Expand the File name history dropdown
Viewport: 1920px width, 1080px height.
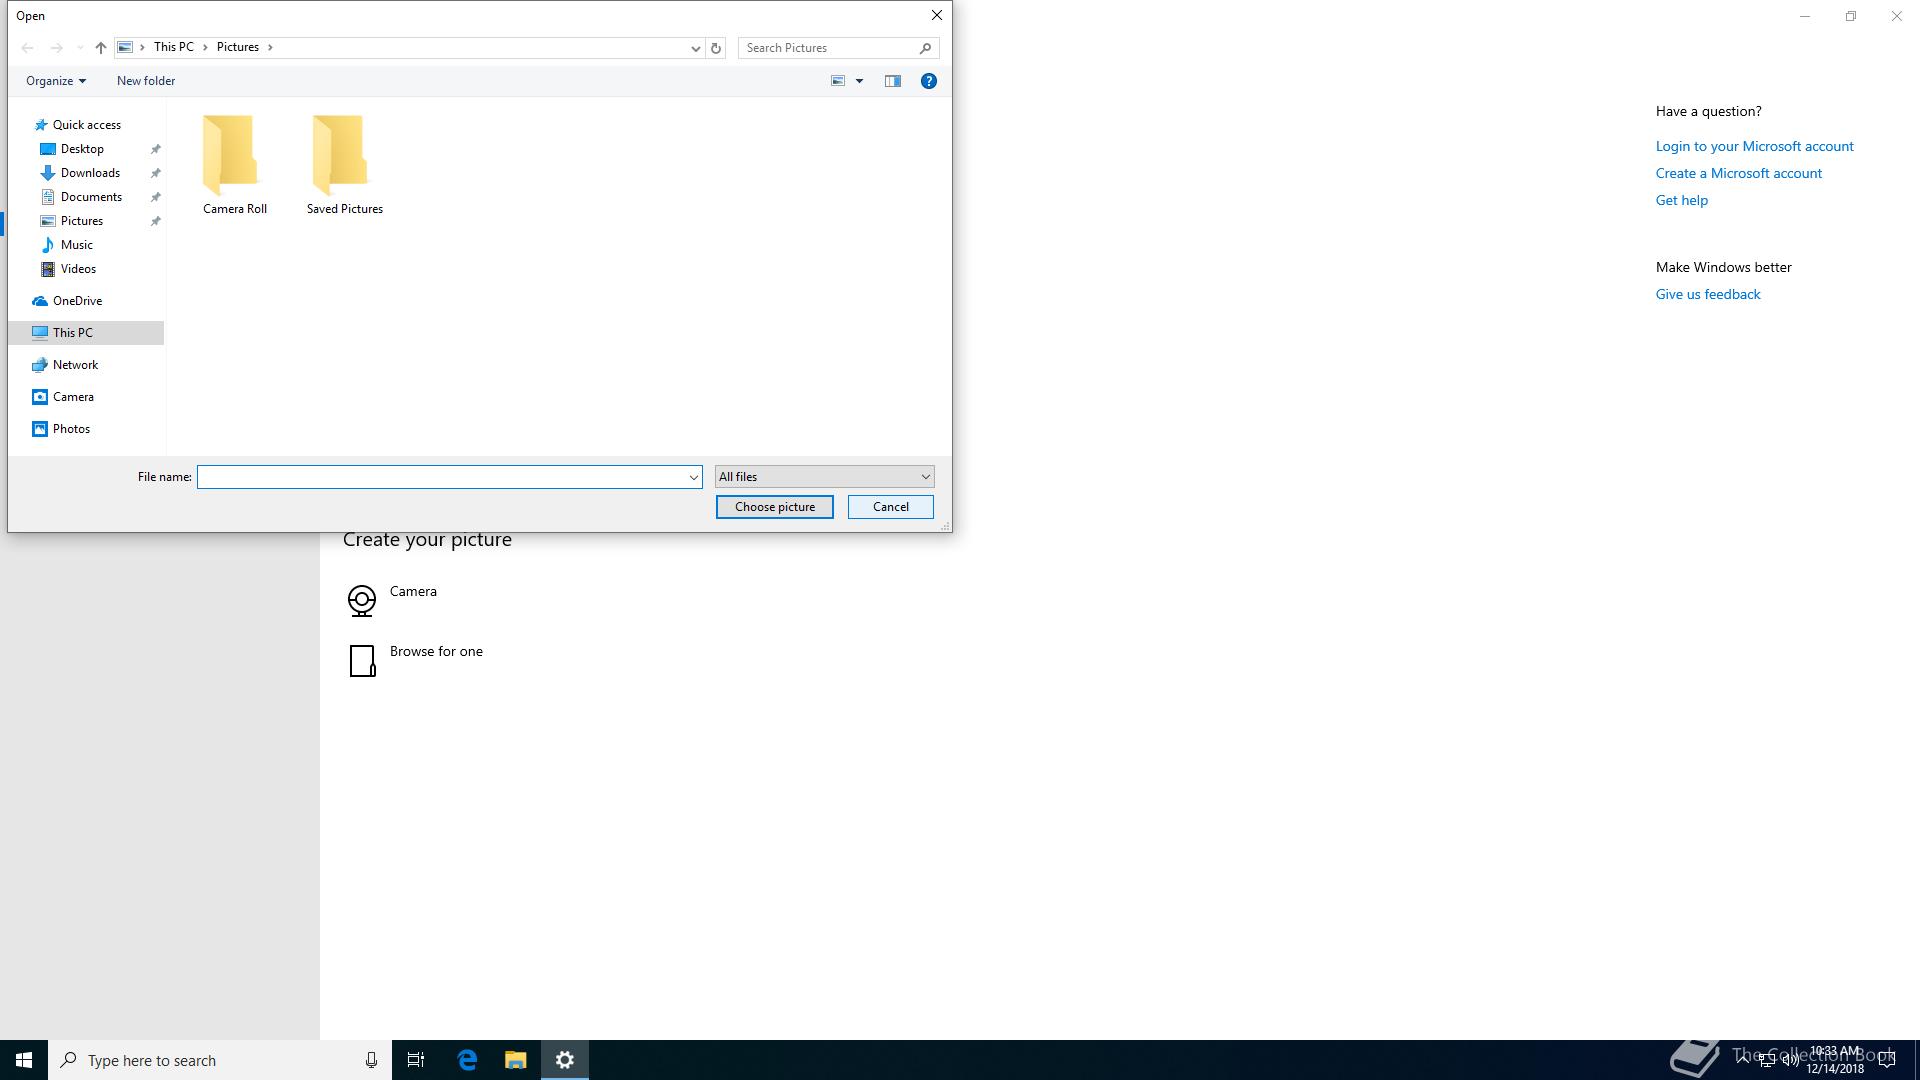click(x=693, y=477)
